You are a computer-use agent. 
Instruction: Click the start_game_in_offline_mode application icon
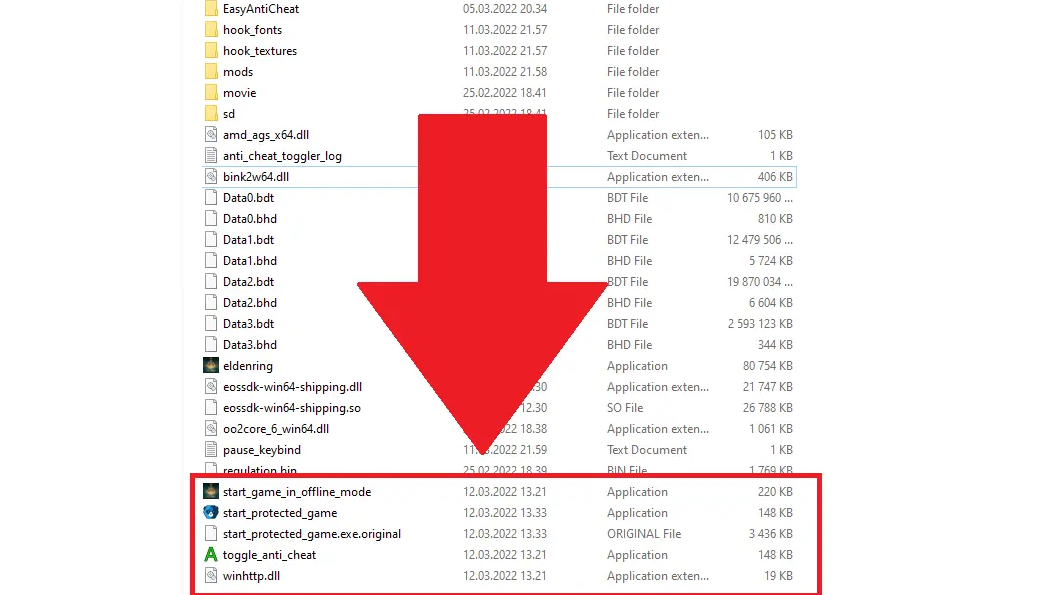coord(211,492)
